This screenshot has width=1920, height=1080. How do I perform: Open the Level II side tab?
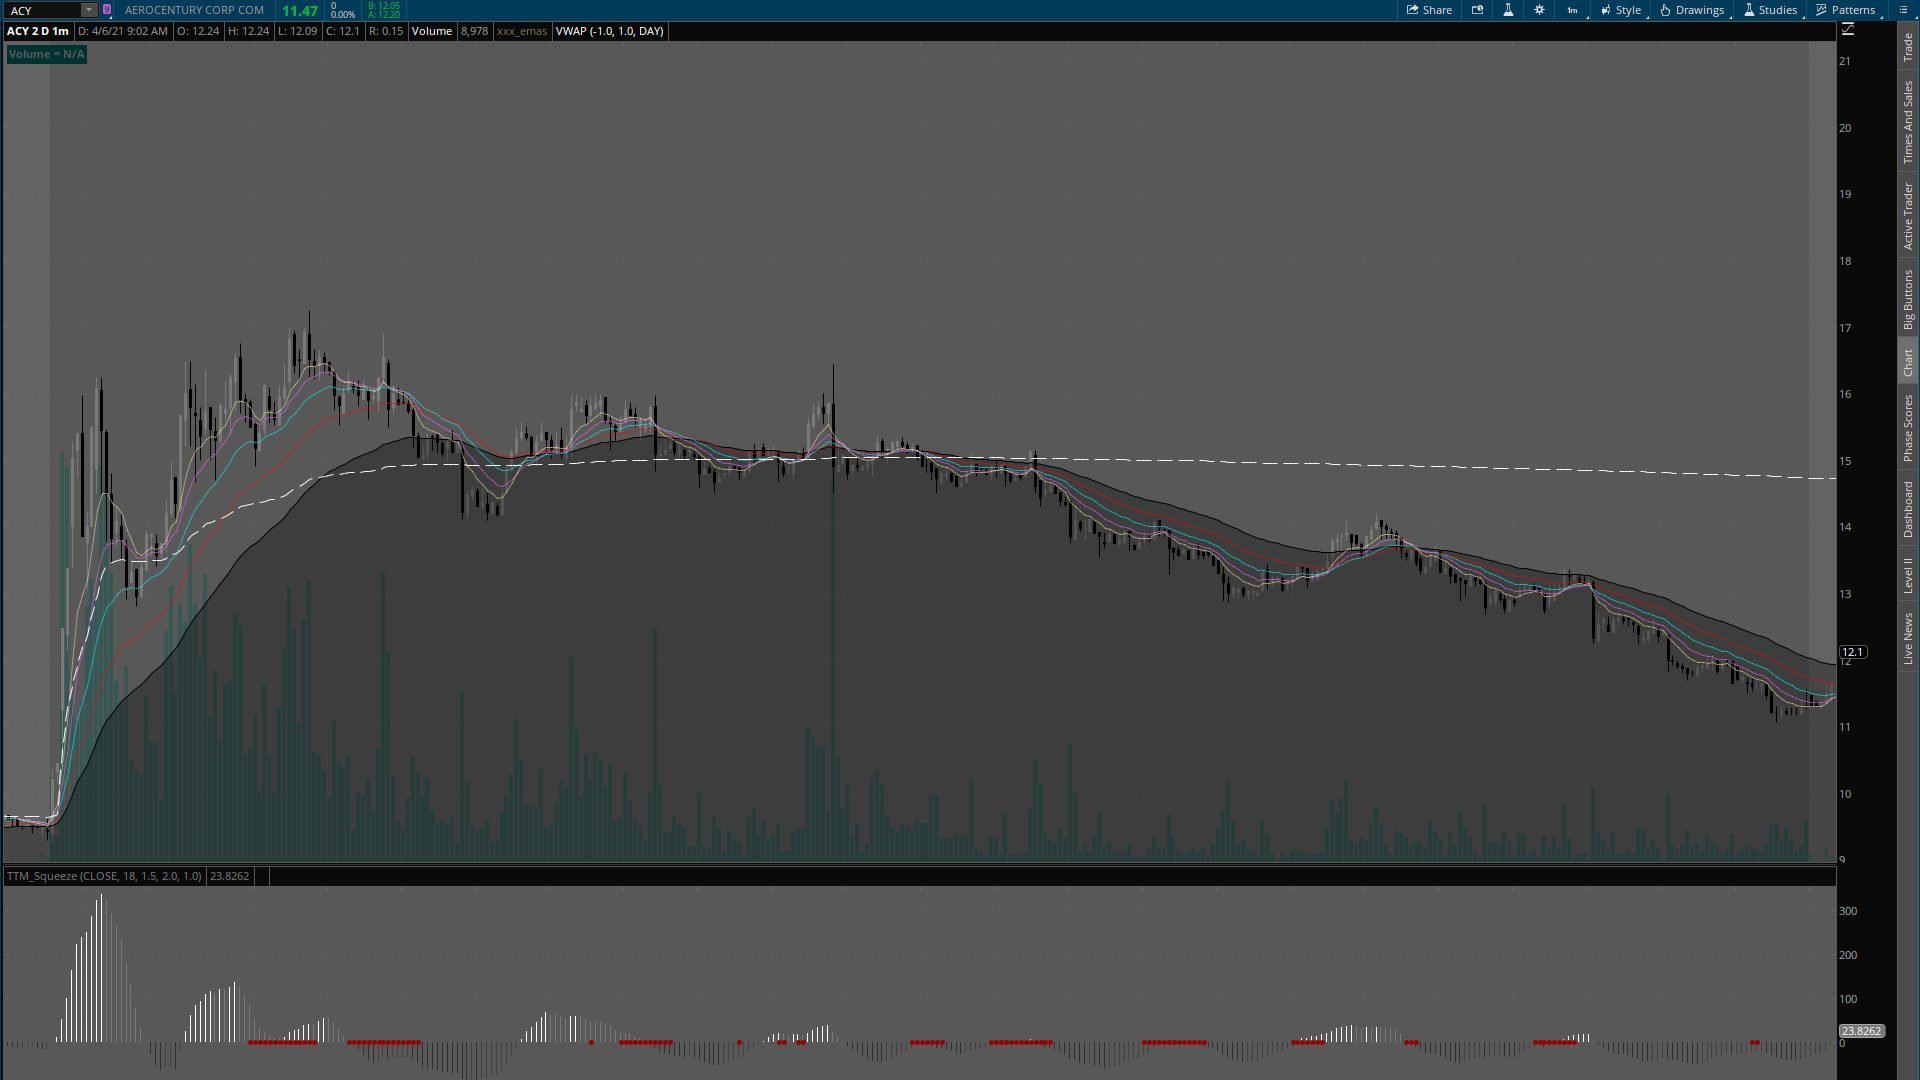[x=1908, y=575]
